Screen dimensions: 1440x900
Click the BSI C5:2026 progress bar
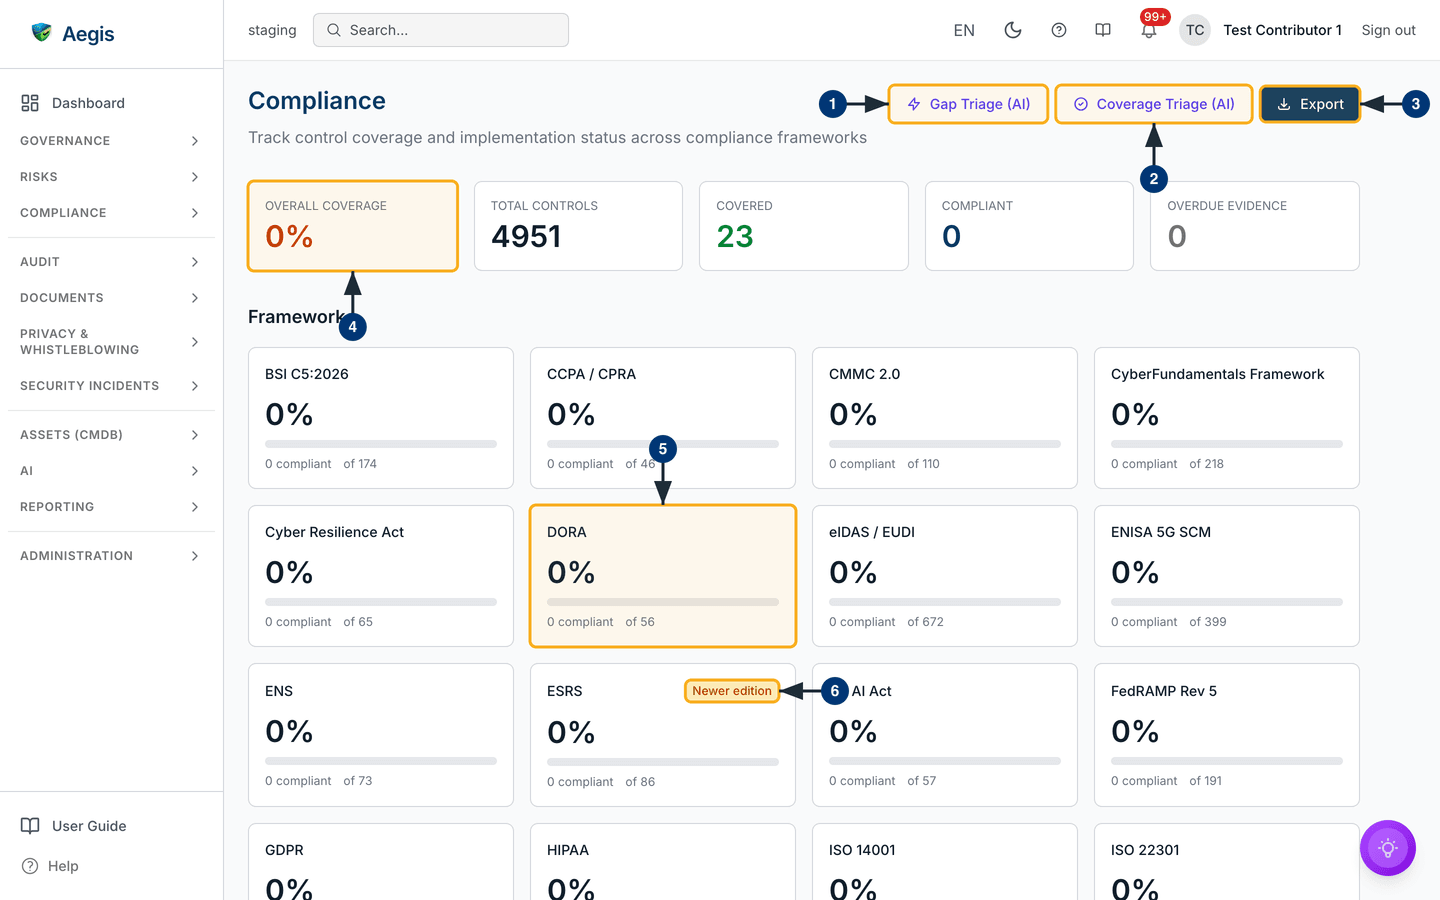point(381,444)
